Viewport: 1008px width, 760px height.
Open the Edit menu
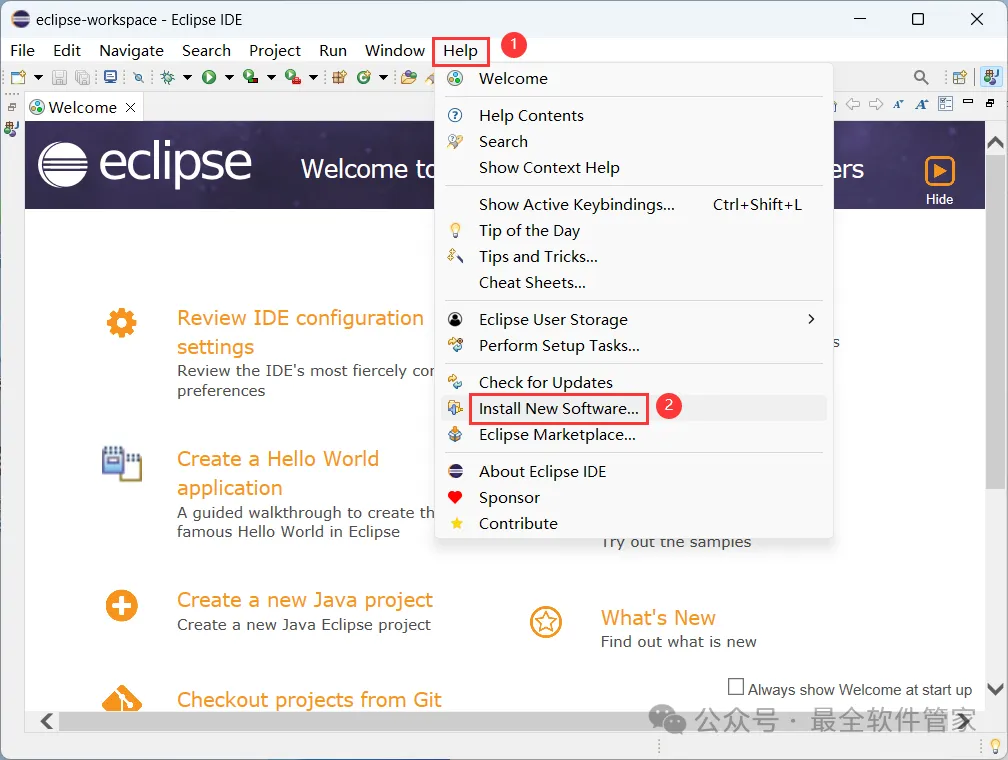click(67, 50)
